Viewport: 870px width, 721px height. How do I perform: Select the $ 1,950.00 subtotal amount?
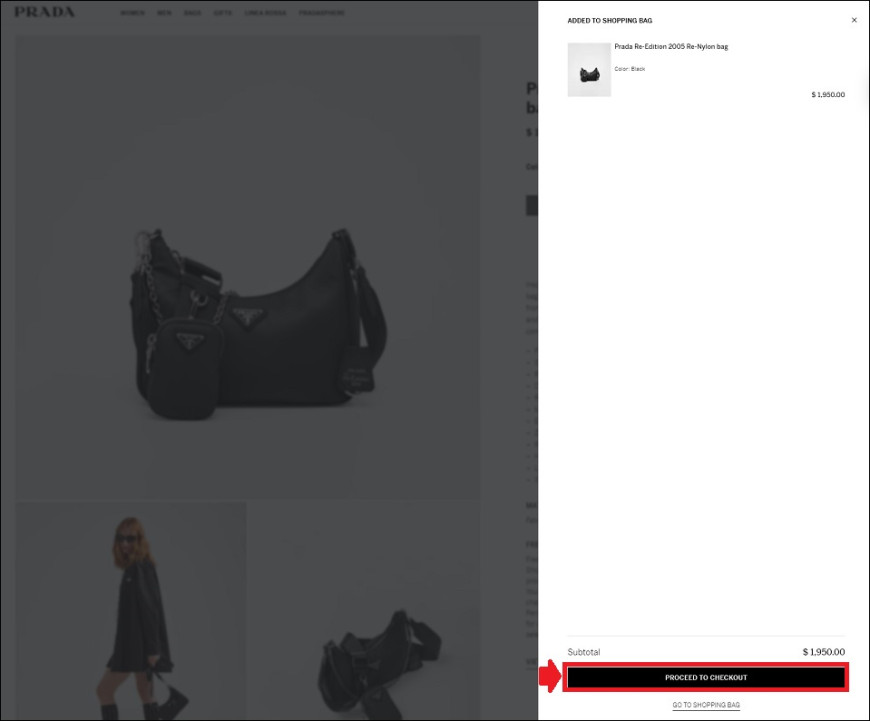point(823,652)
